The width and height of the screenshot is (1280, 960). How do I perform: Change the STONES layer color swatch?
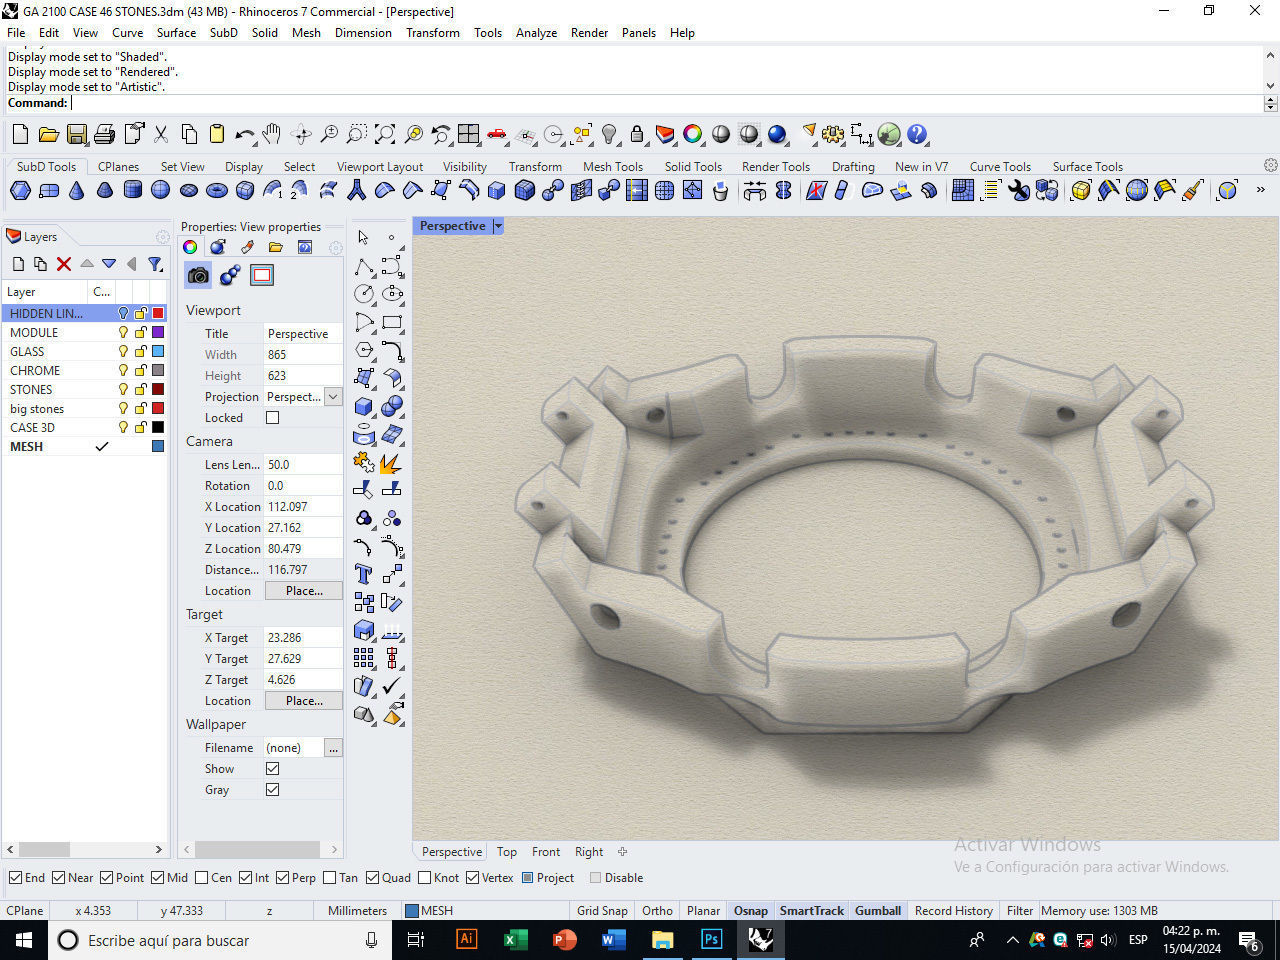pos(158,390)
